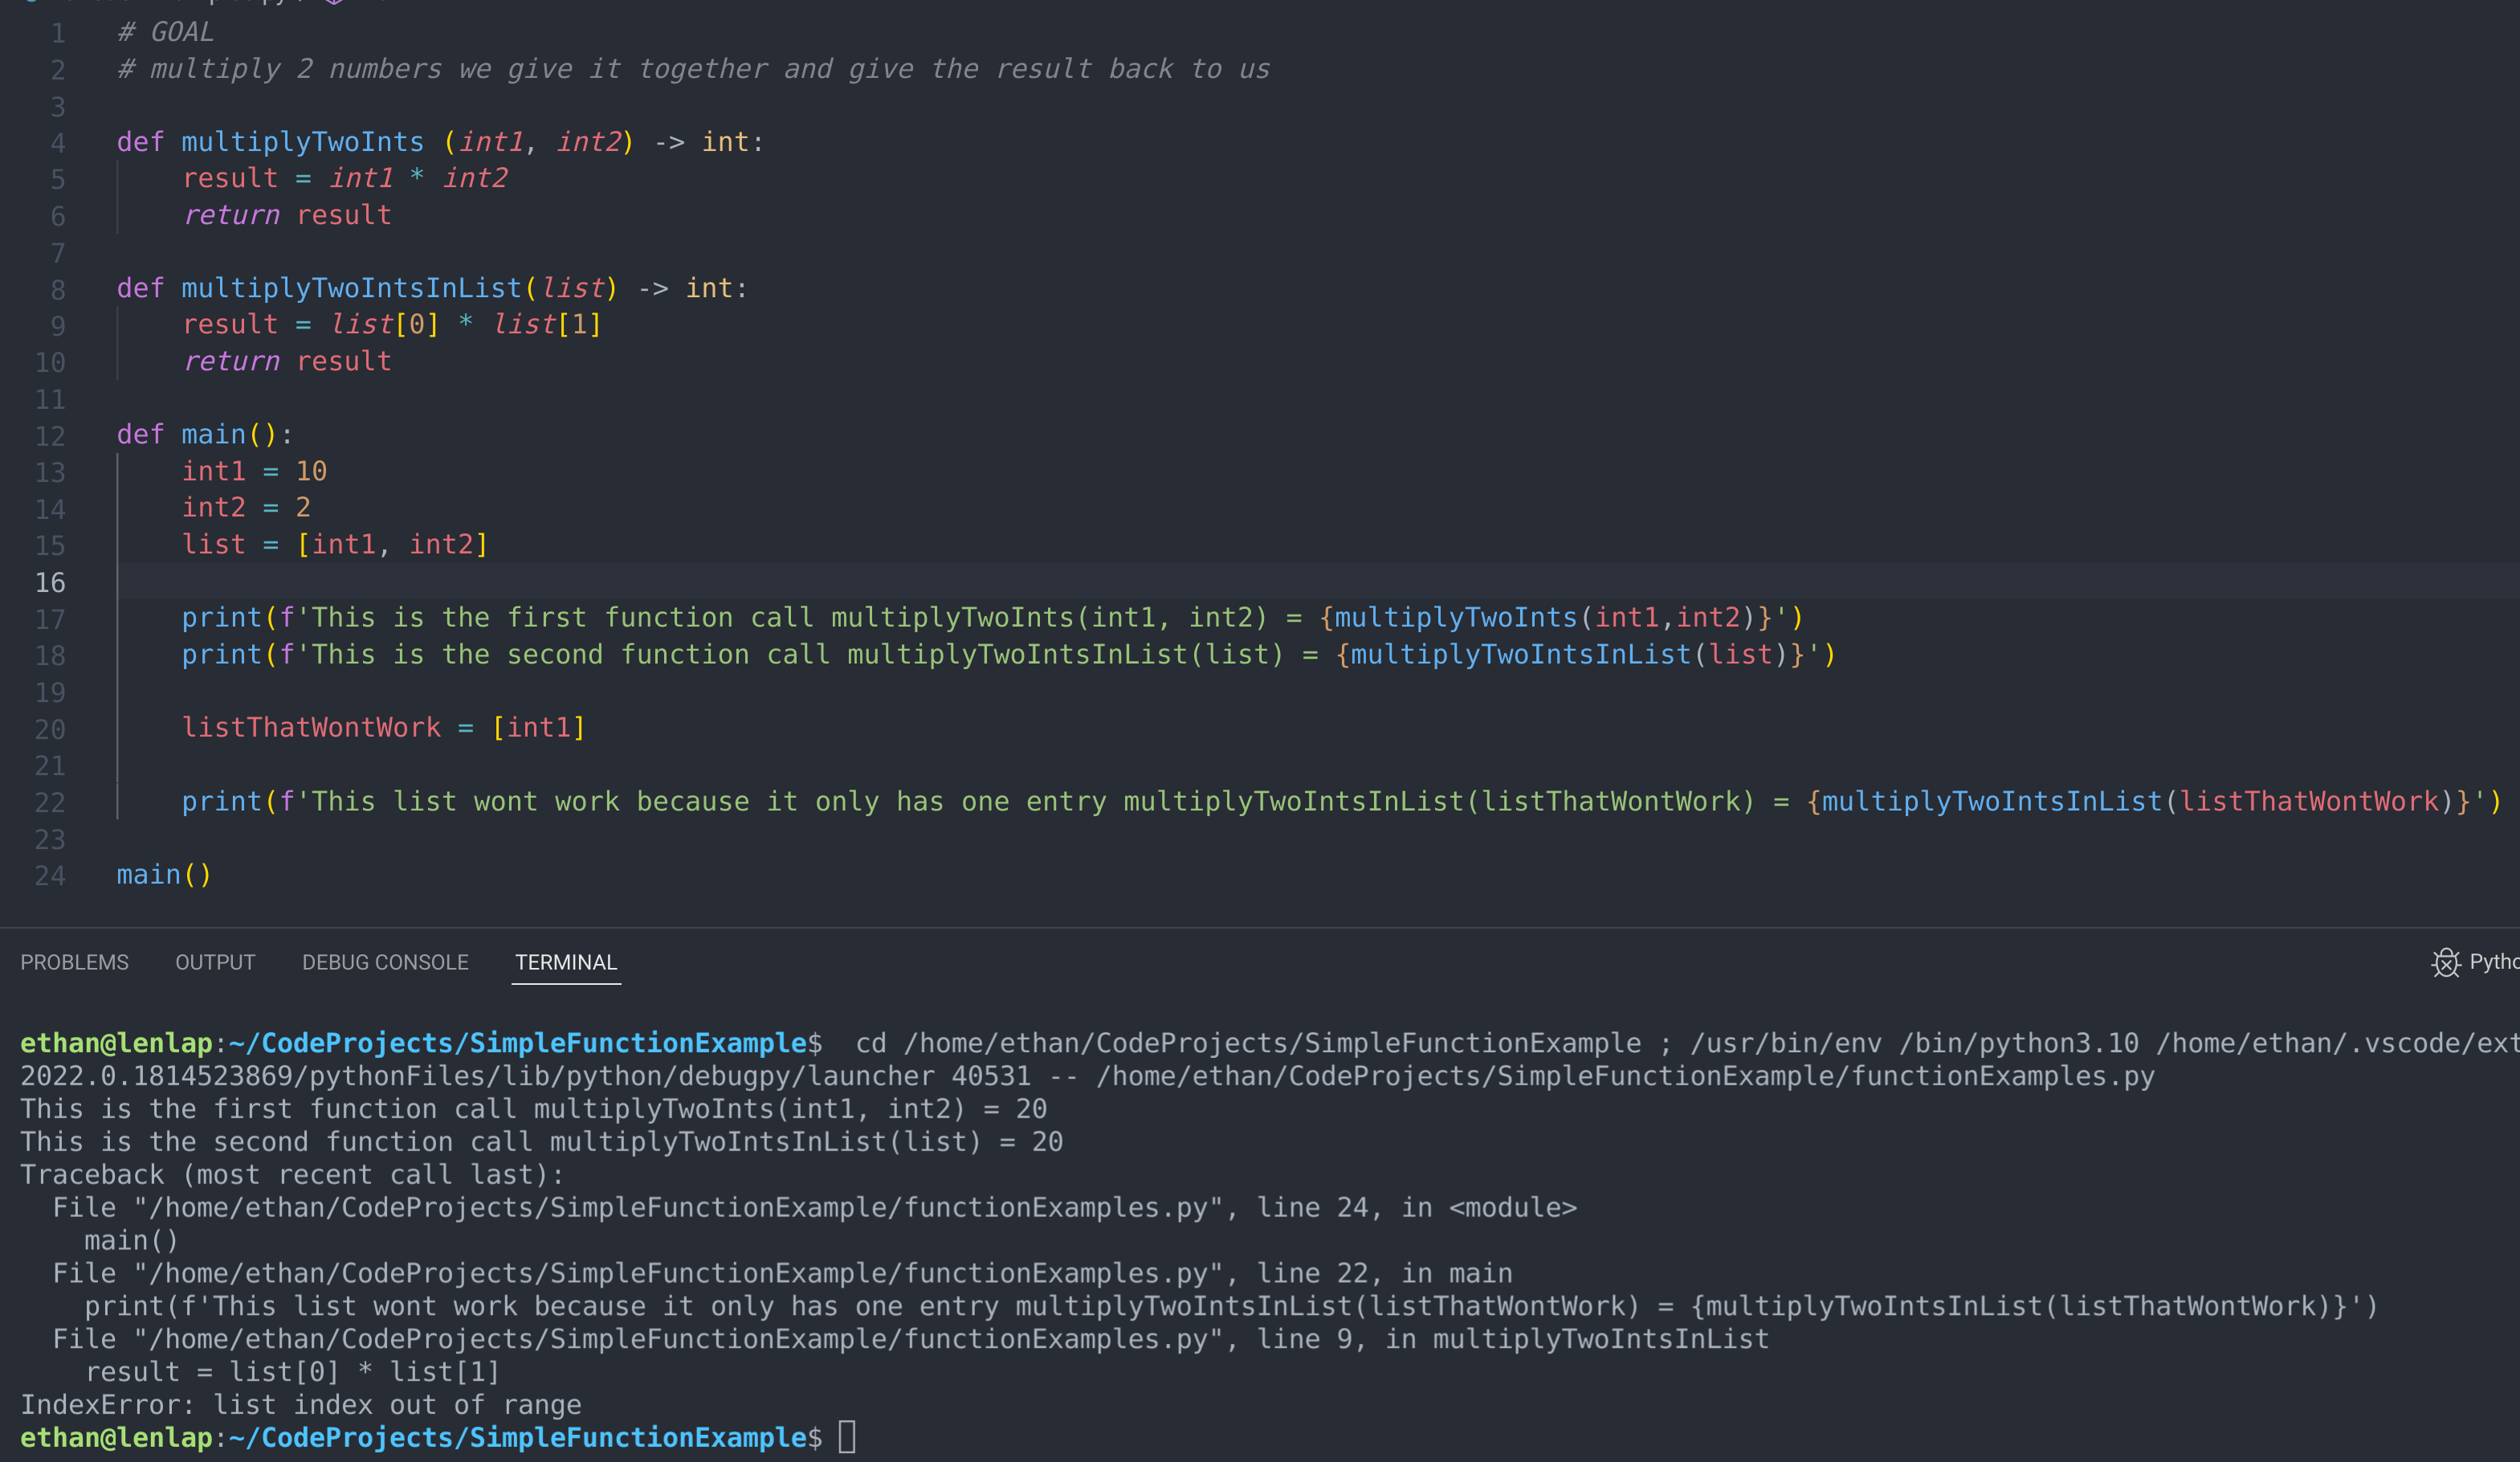Viewport: 2520px width, 1462px height.
Task: Switch to the OUTPUT tab
Action: point(215,962)
